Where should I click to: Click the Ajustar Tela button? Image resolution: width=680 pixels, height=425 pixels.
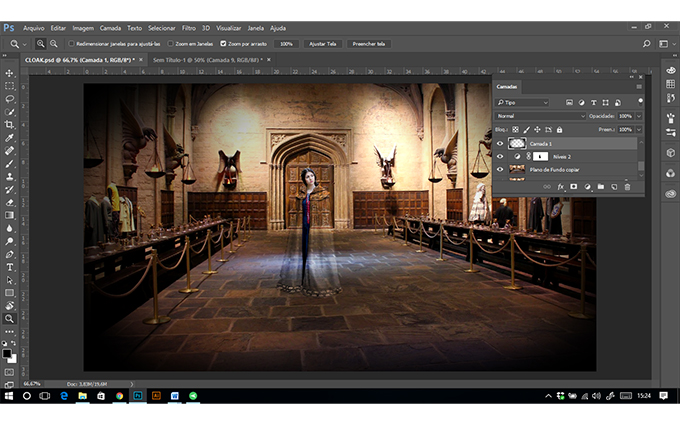pos(323,44)
